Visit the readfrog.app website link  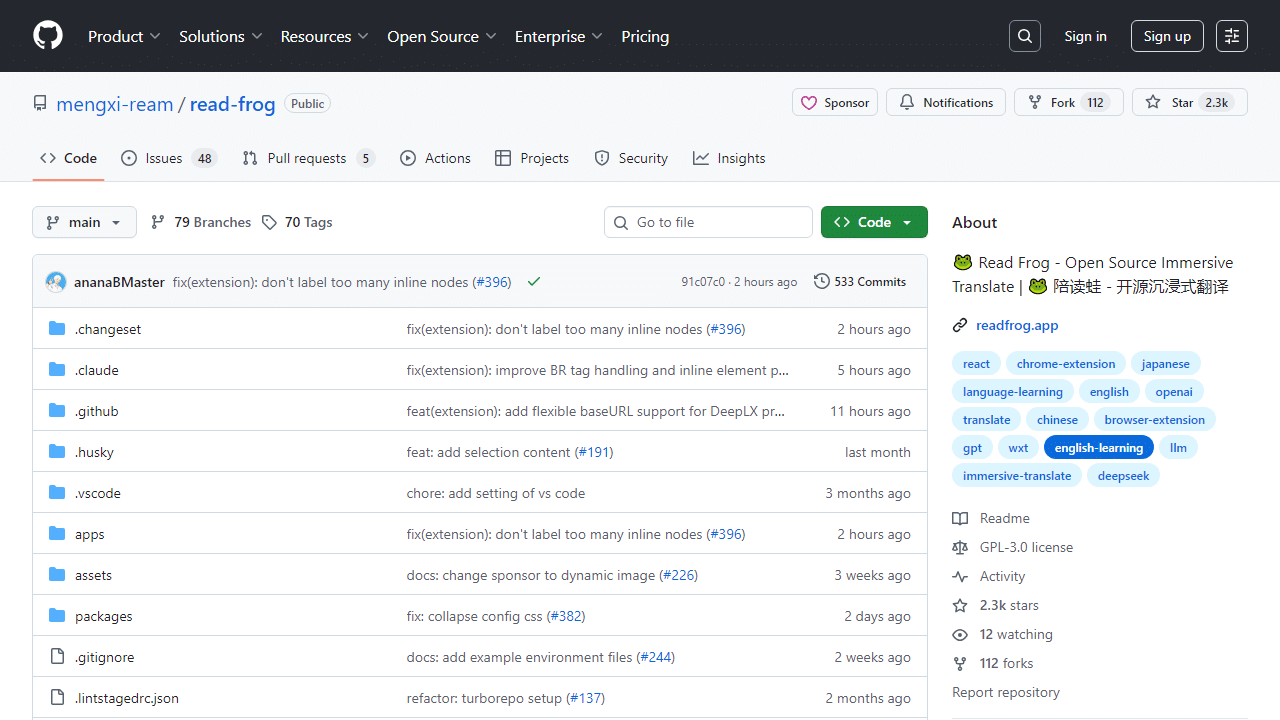point(1017,325)
